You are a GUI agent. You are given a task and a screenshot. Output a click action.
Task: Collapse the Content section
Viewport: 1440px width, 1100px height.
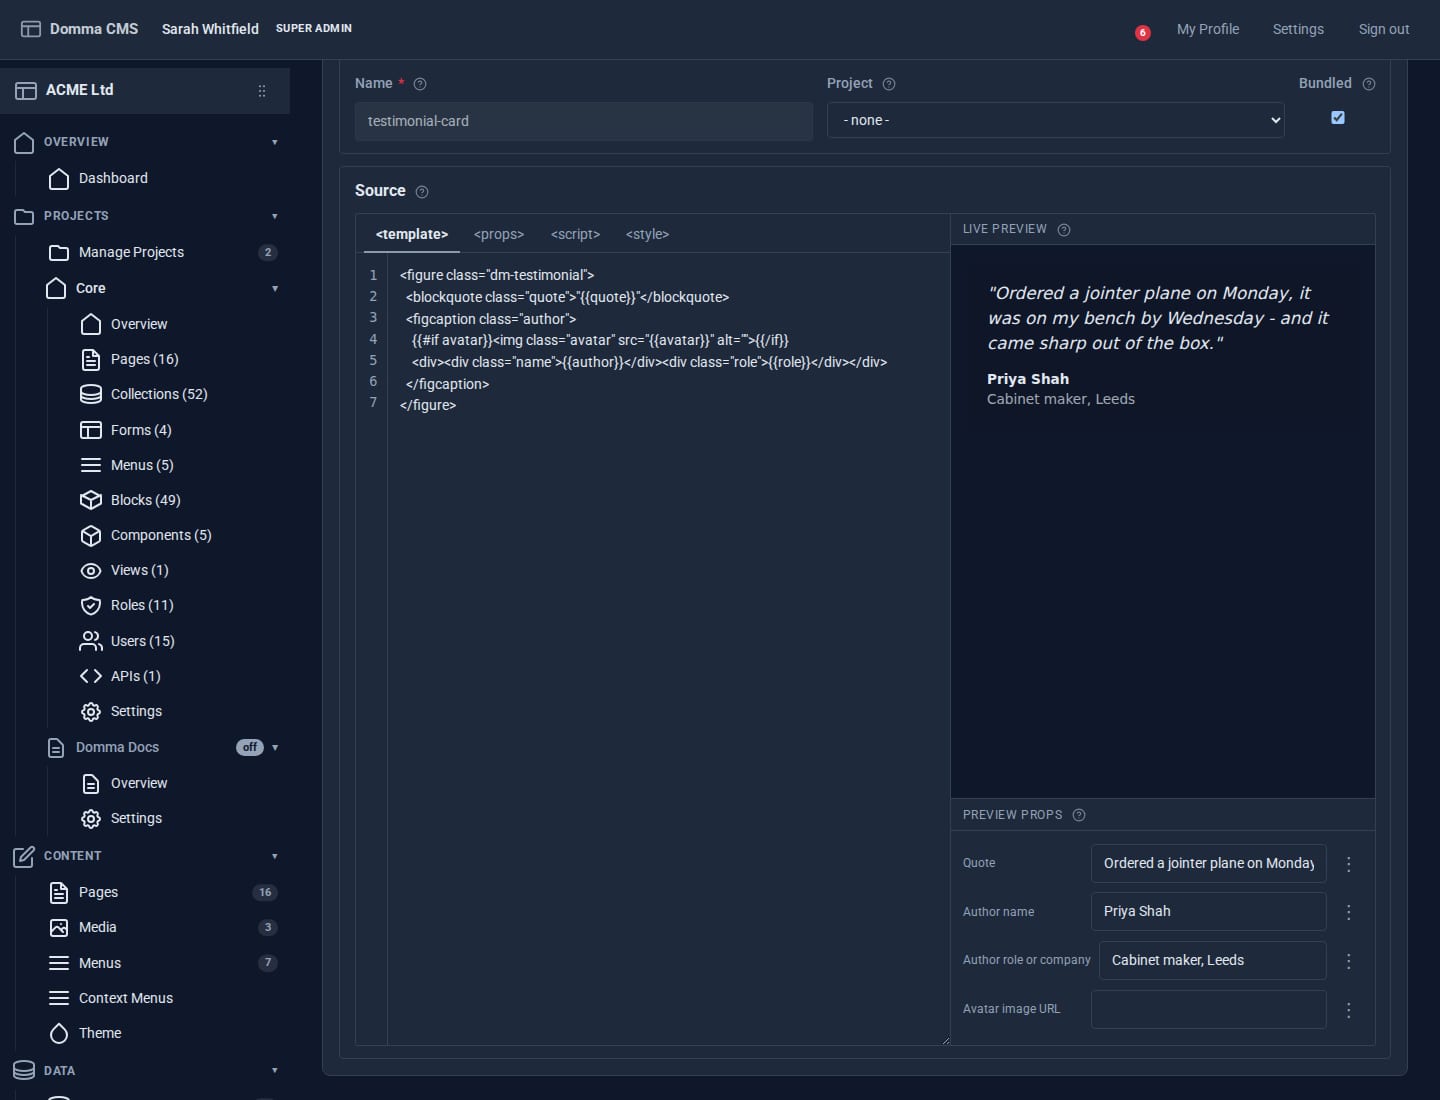(x=275, y=857)
